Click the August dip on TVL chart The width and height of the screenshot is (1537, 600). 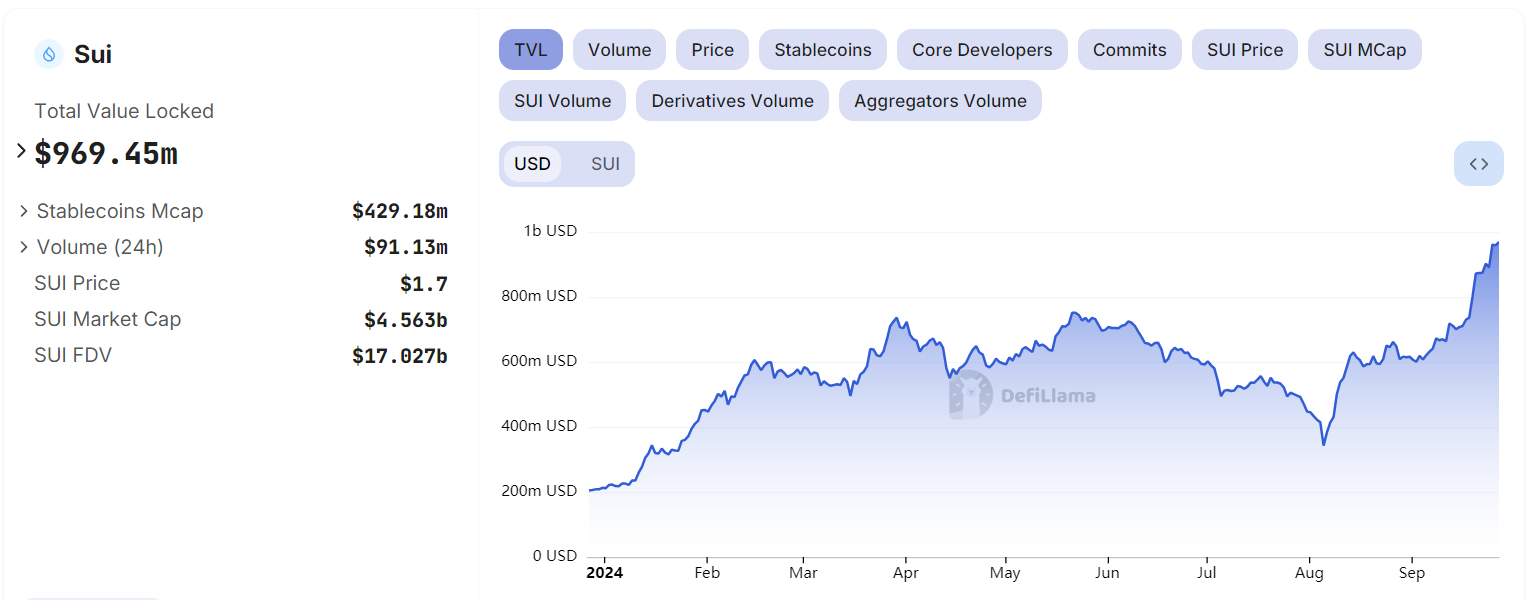click(1324, 443)
